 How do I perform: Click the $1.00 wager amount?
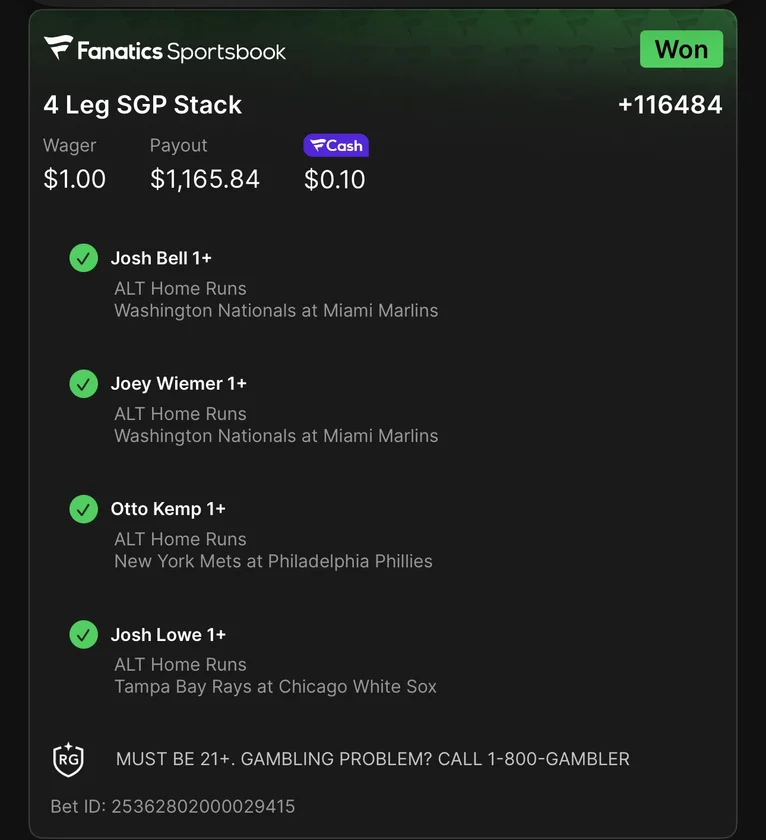[74, 180]
